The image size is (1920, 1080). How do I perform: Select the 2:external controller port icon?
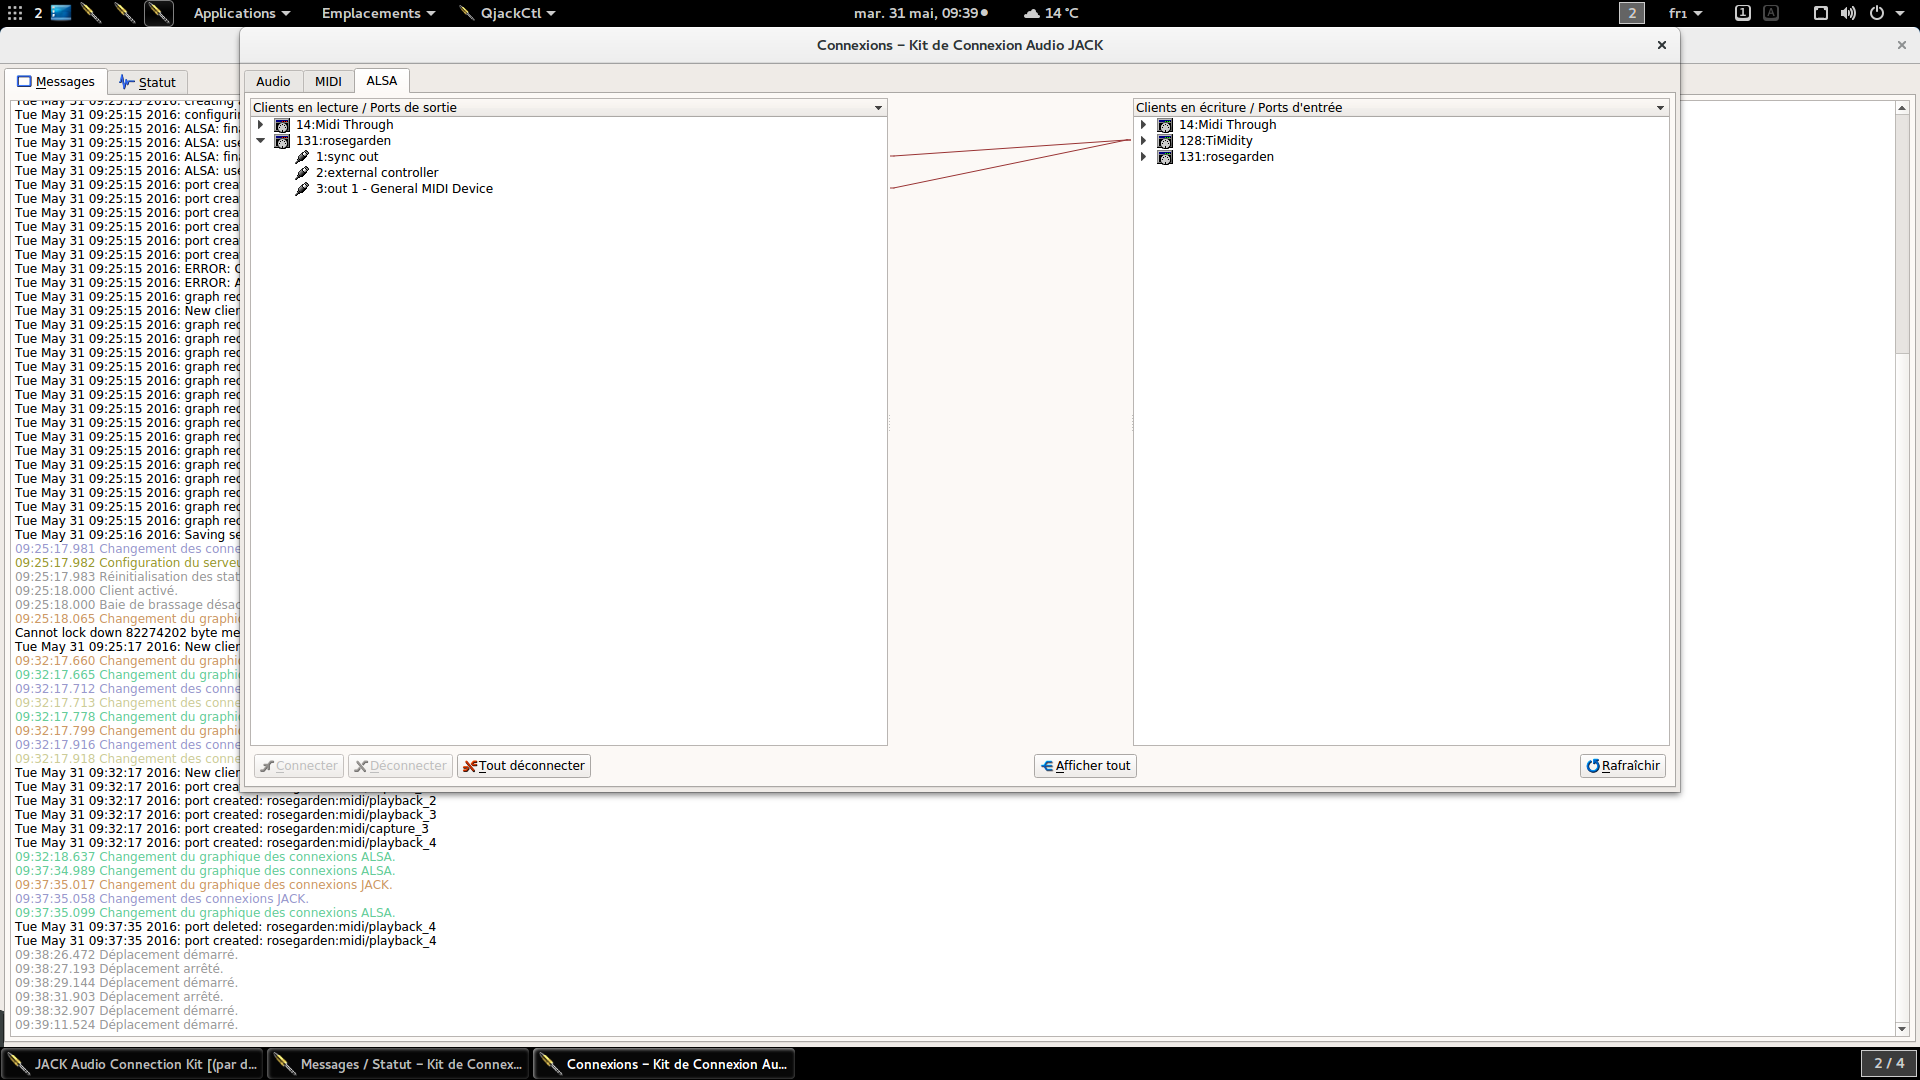pyautogui.click(x=302, y=173)
